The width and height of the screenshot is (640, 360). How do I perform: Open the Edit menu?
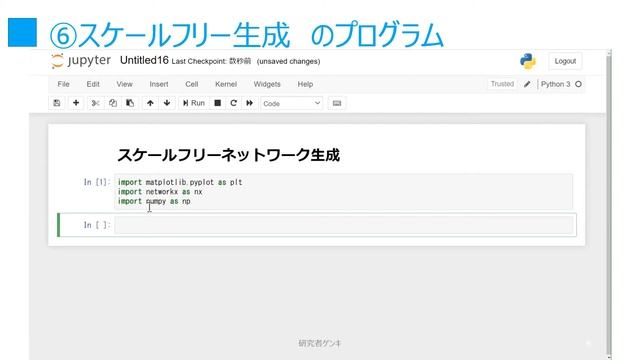click(93, 84)
